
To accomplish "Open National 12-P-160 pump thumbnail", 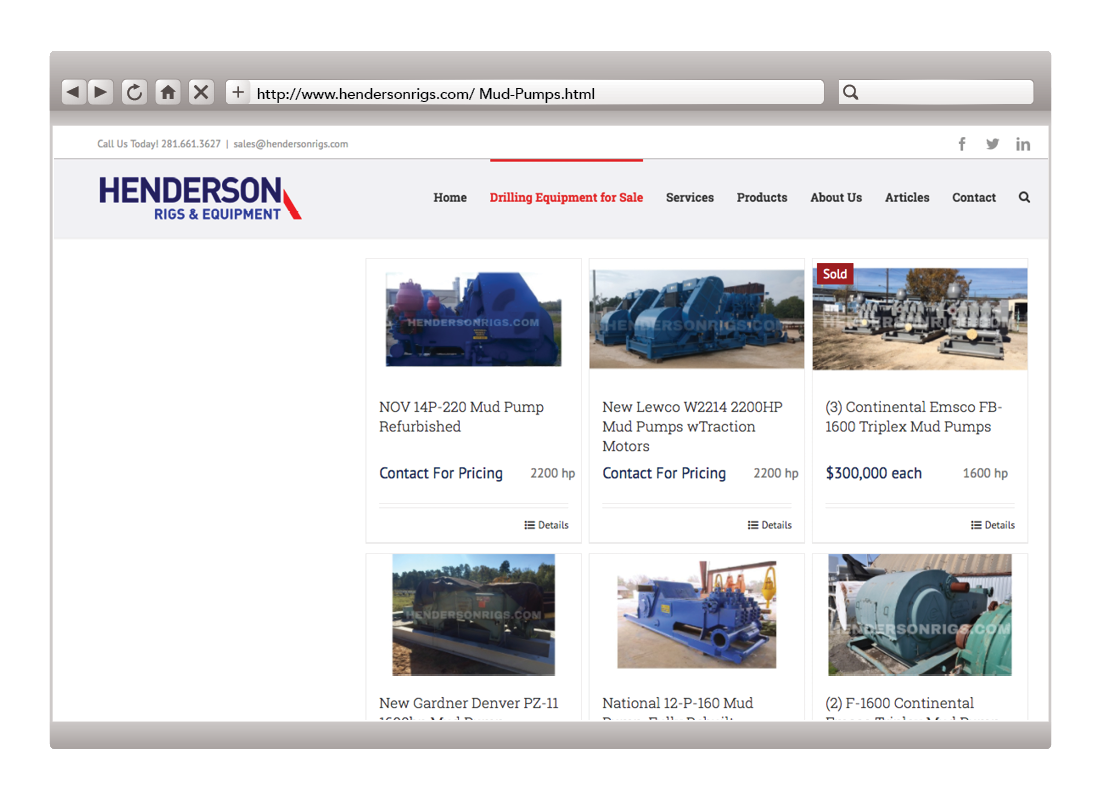I will coord(697,614).
